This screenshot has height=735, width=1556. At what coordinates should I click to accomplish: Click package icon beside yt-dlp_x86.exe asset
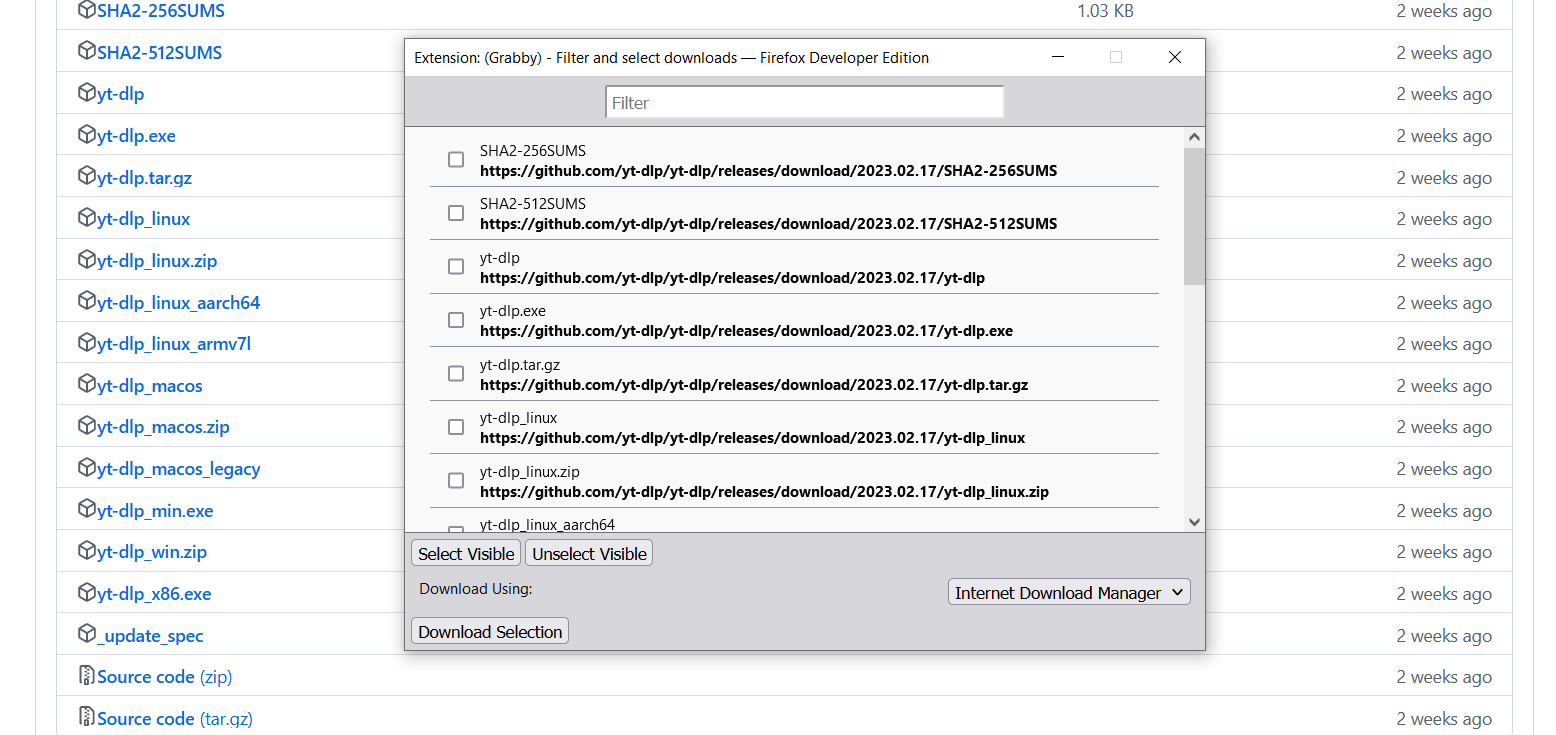tap(87, 593)
